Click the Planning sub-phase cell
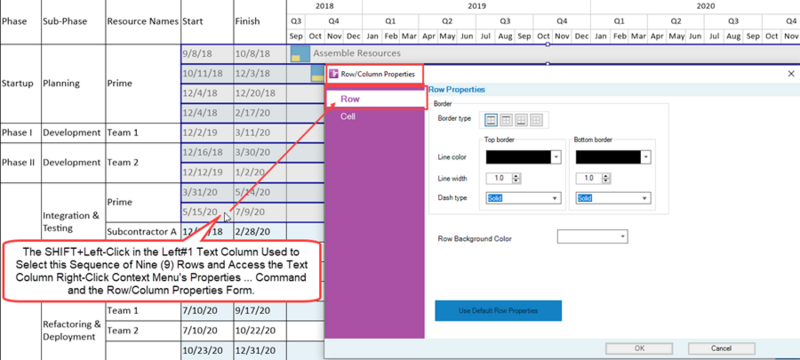This screenshot has height=360, width=800. [x=73, y=83]
